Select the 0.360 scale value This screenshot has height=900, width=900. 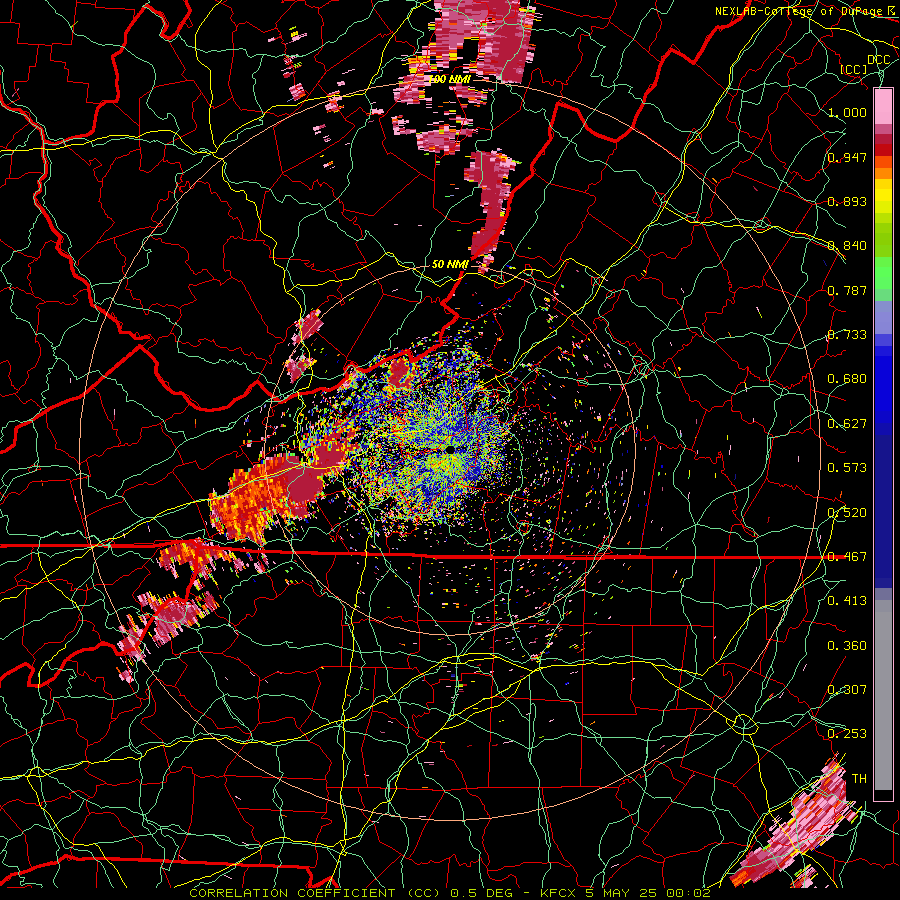pos(847,646)
